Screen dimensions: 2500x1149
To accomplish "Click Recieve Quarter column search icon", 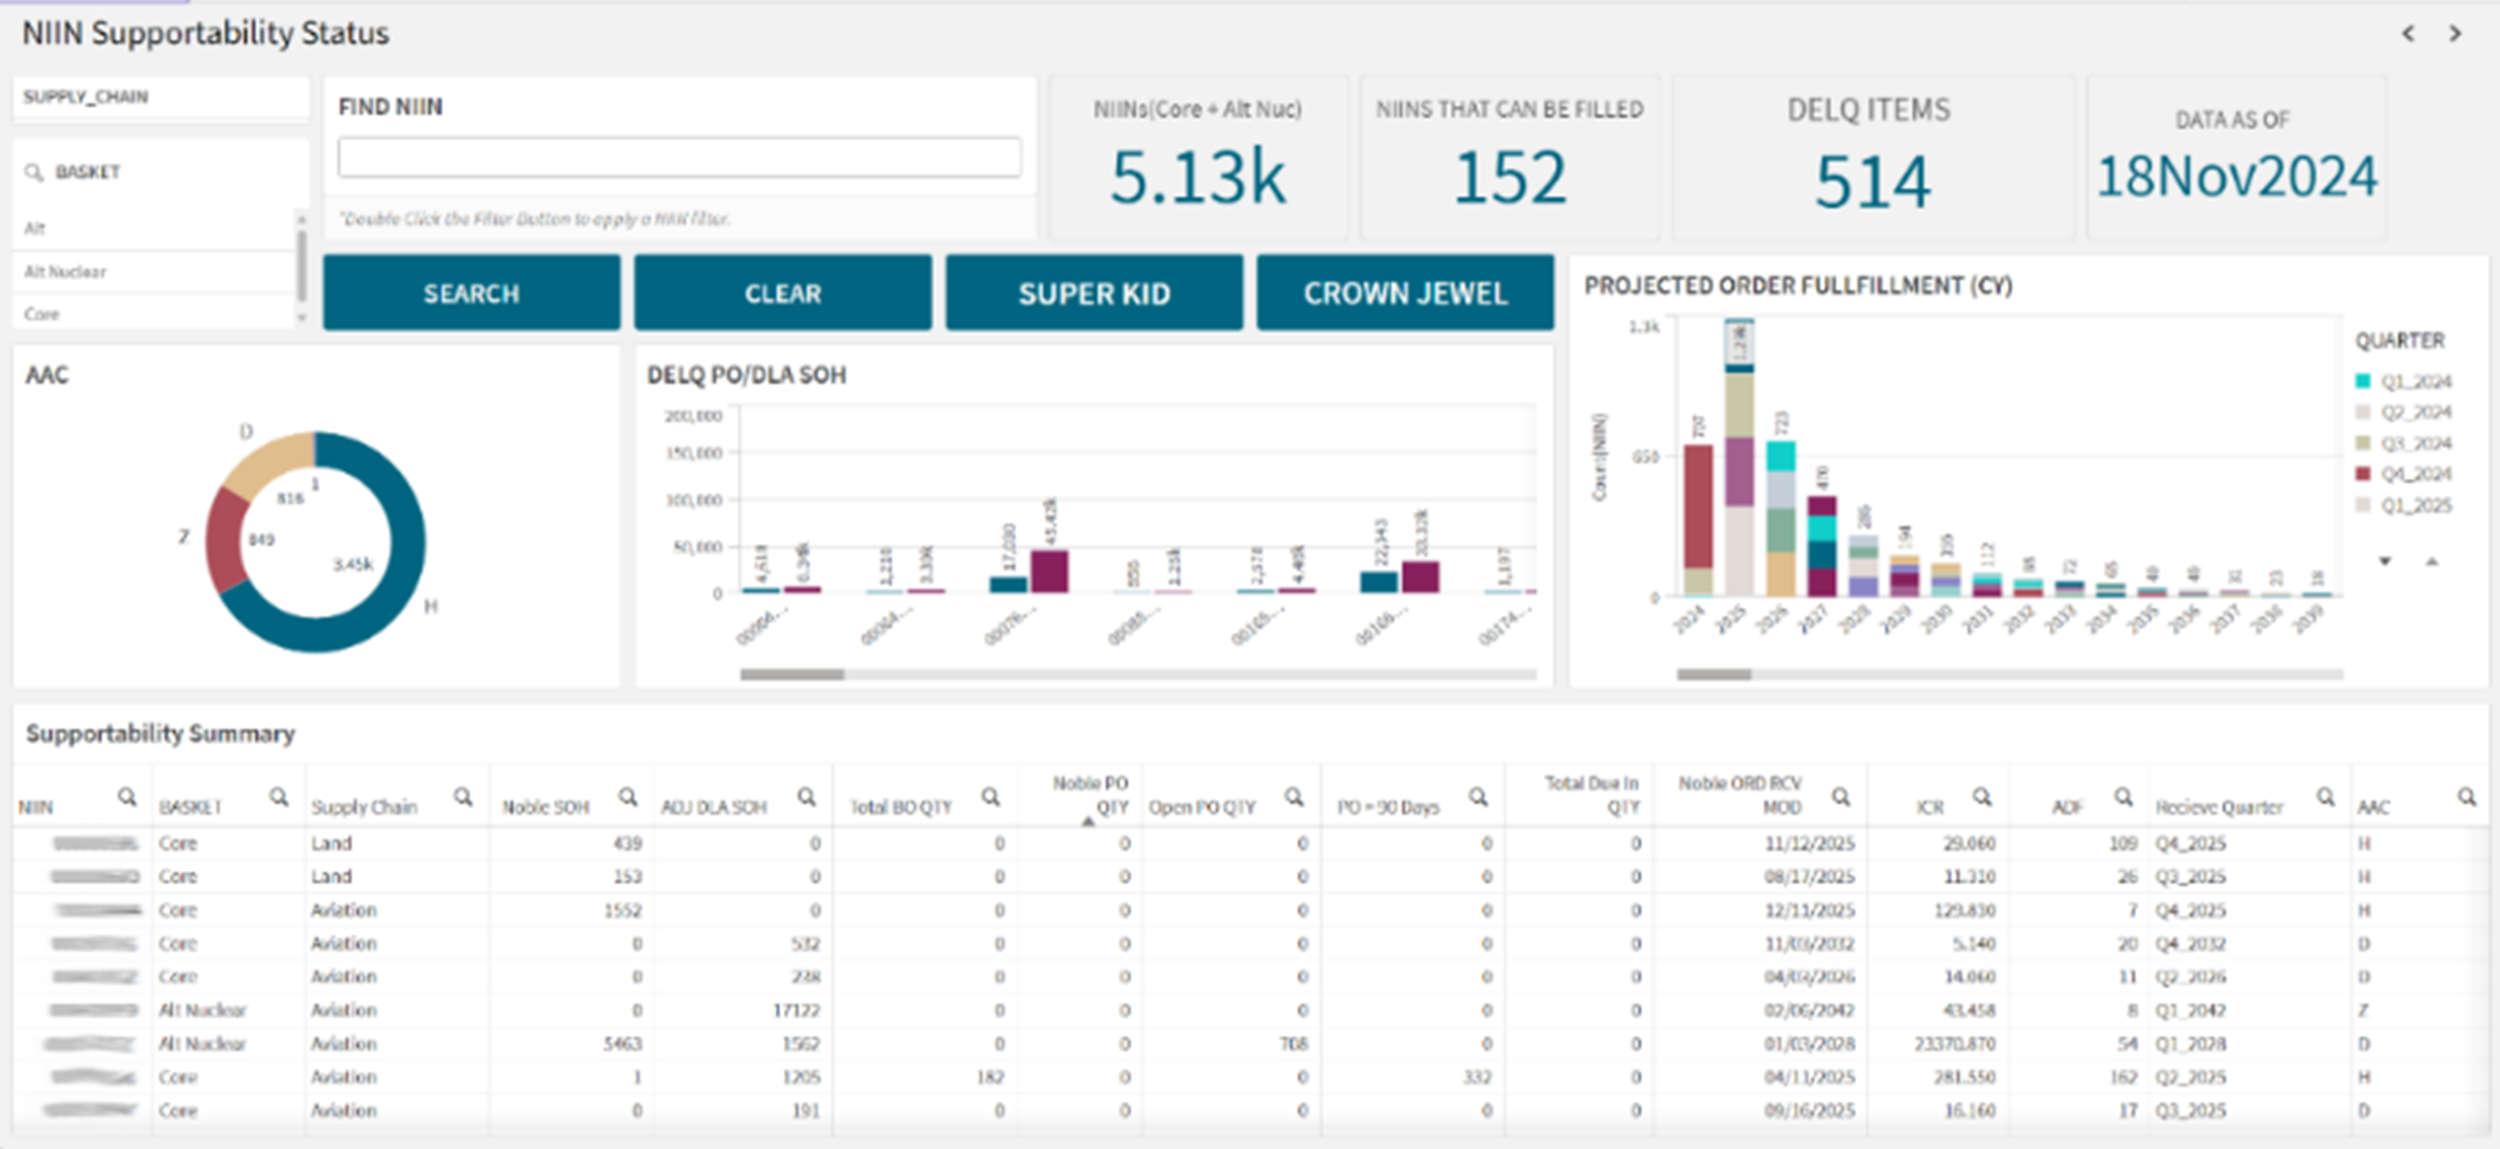I will pos(2326,797).
